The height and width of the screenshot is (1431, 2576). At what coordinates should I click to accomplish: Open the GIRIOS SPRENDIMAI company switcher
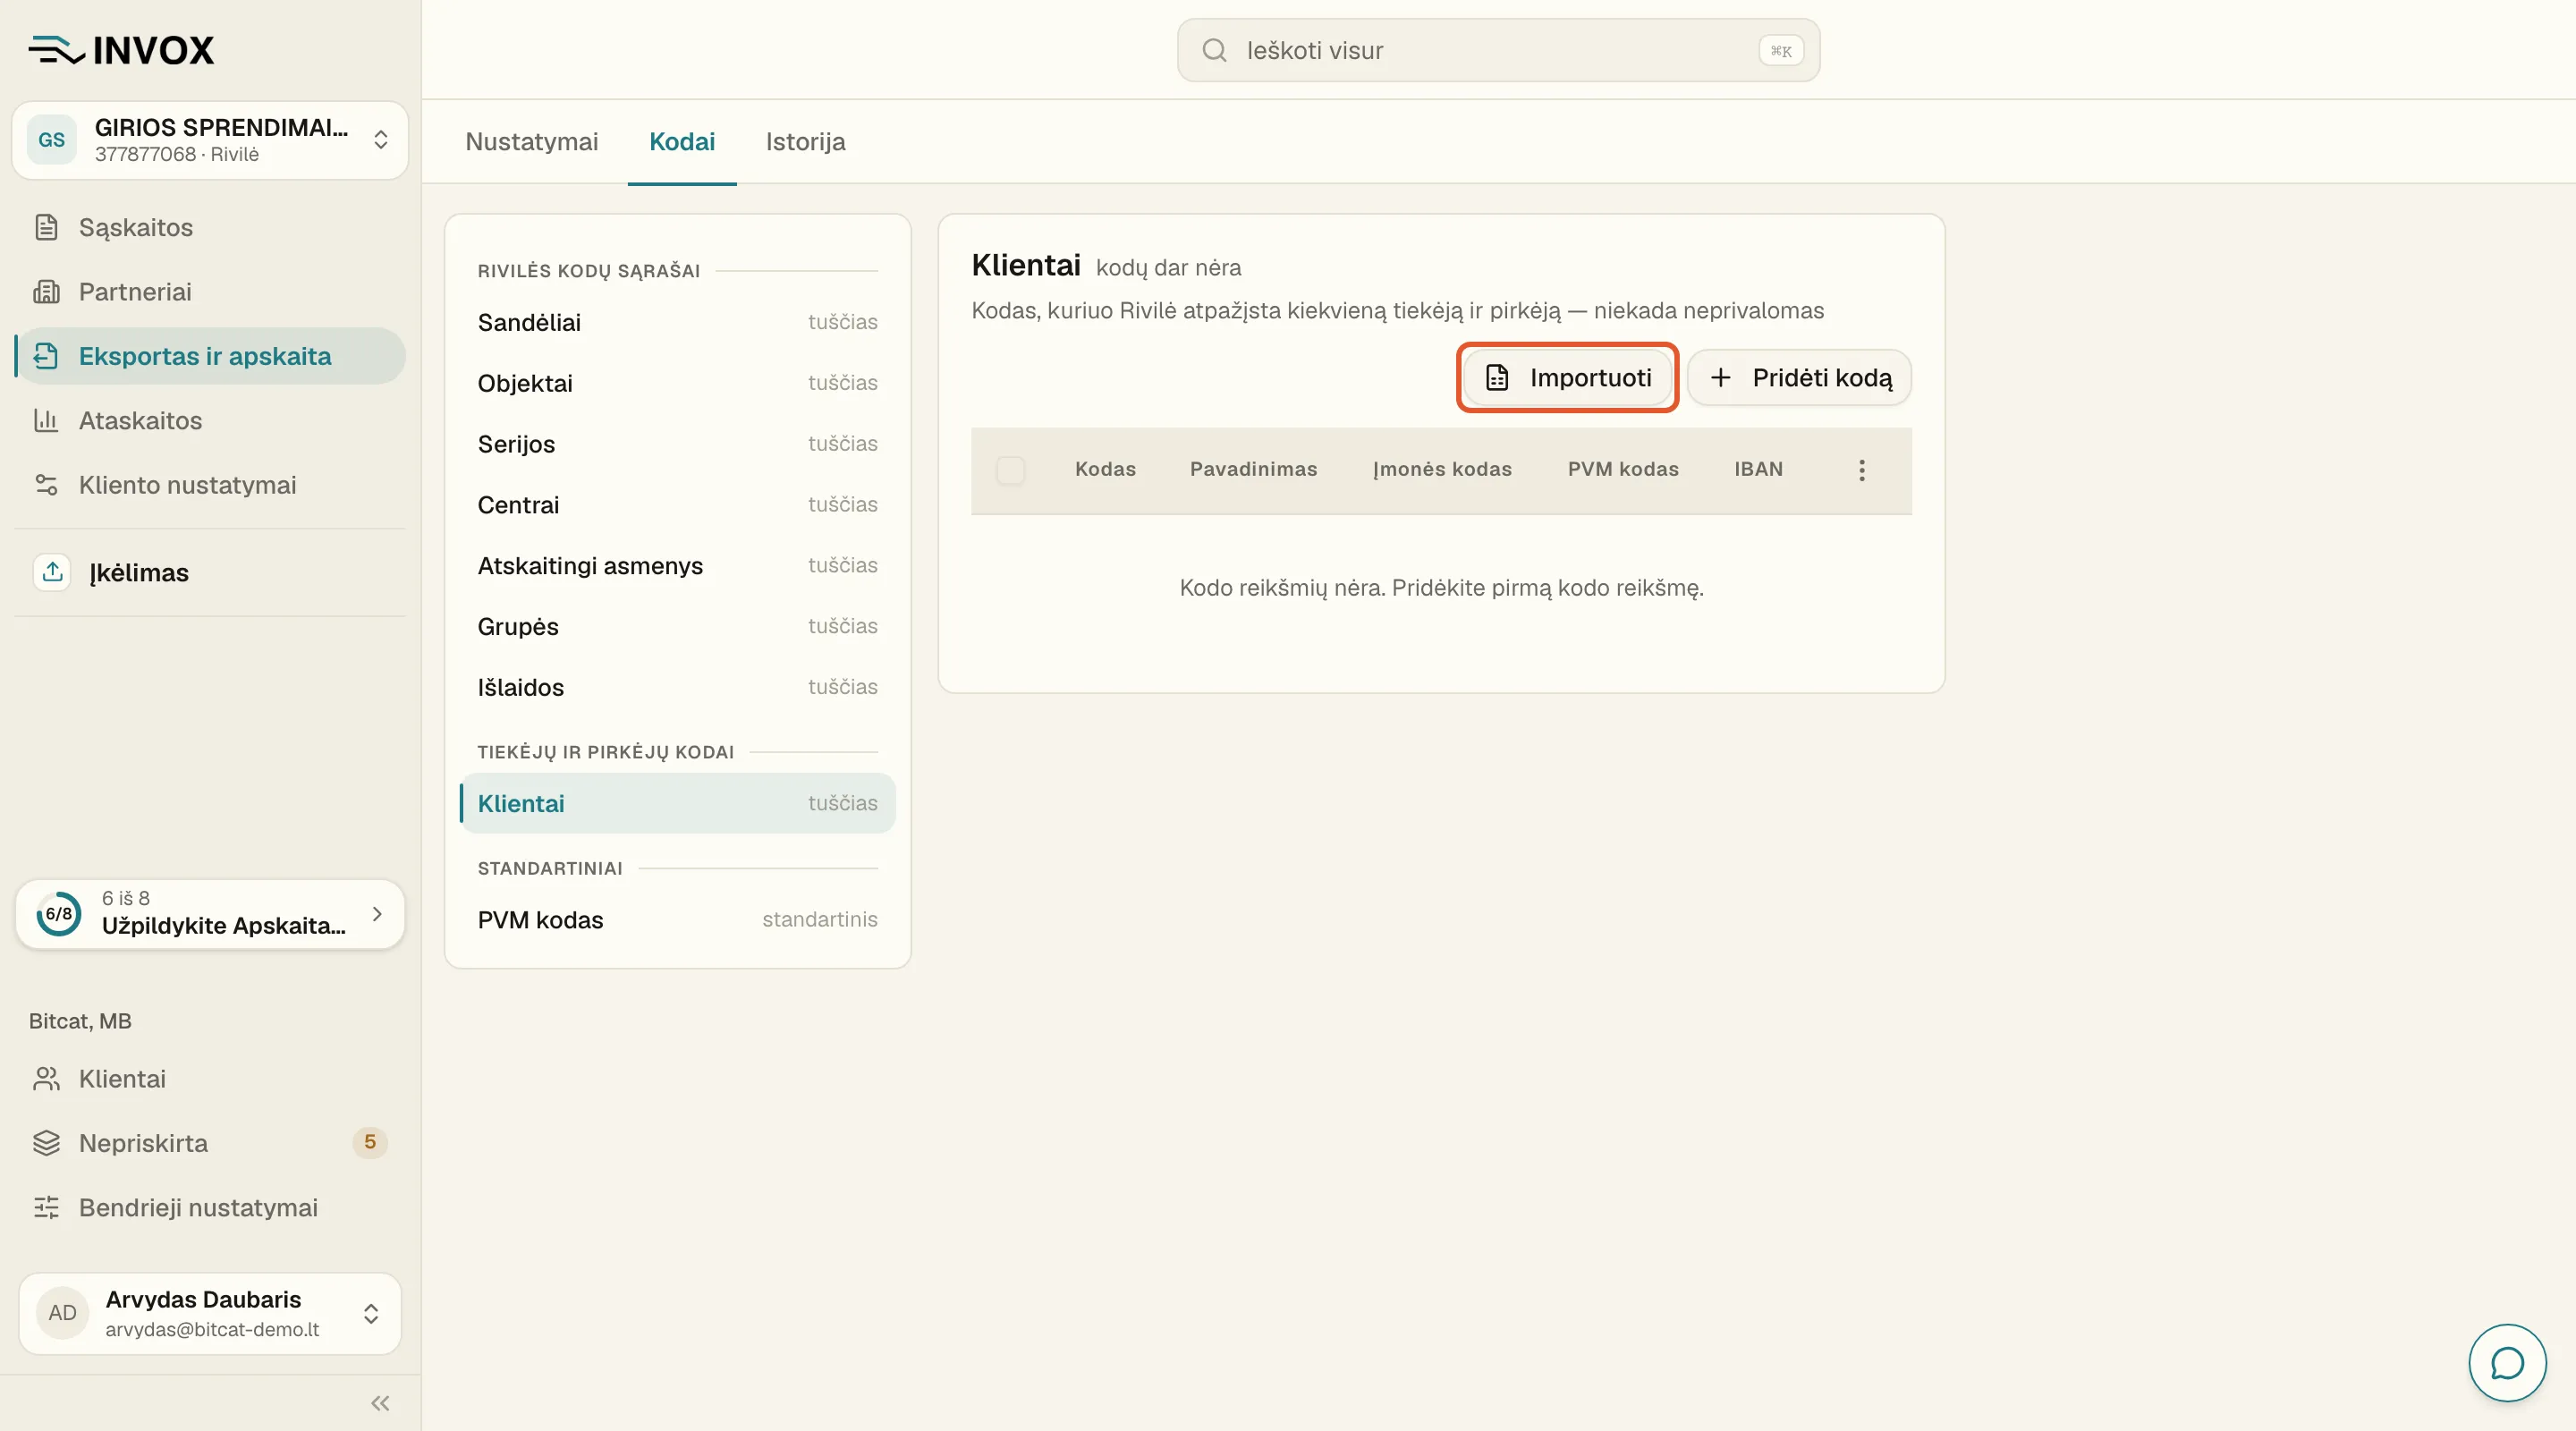pos(210,140)
